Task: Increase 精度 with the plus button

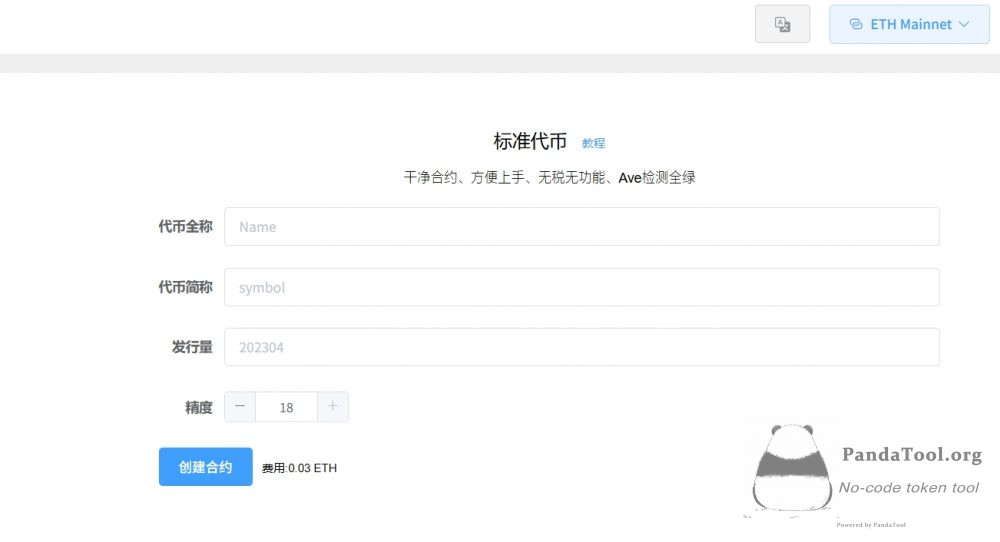Action: click(x=333, y=407)
